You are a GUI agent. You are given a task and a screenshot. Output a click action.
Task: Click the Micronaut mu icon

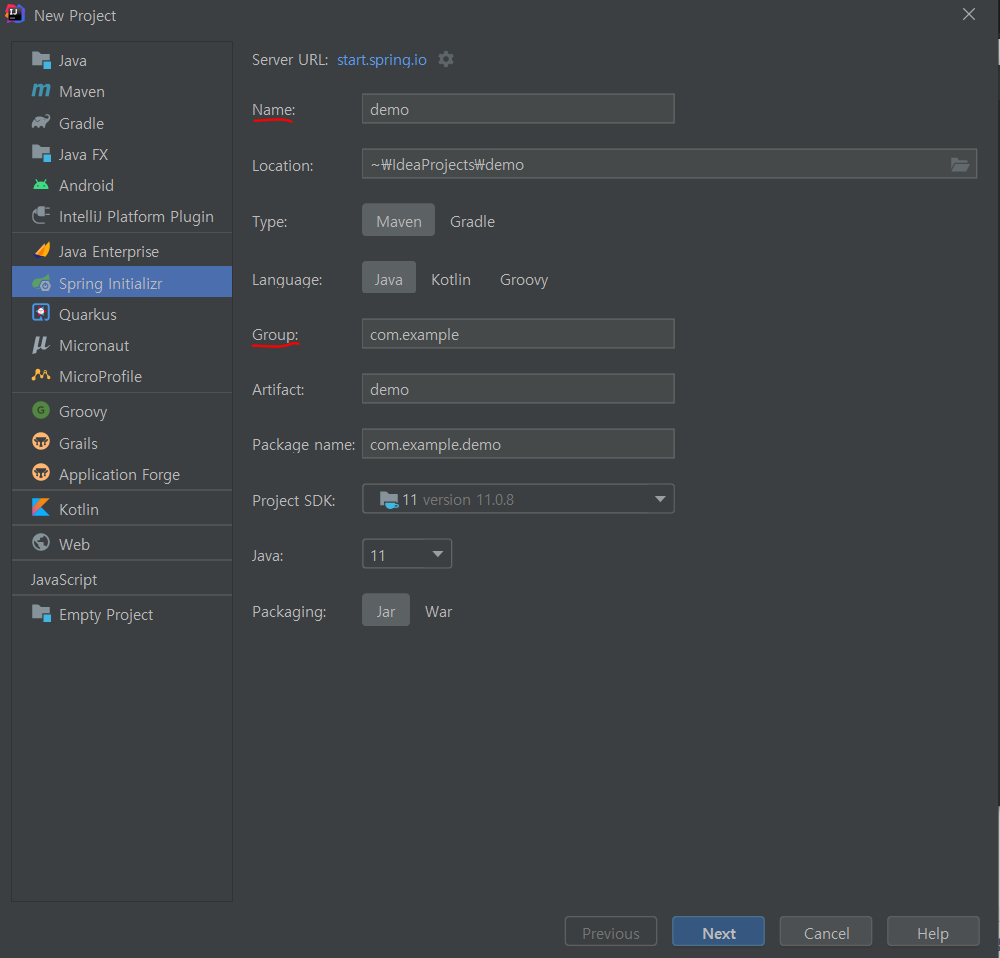point(41,345)
